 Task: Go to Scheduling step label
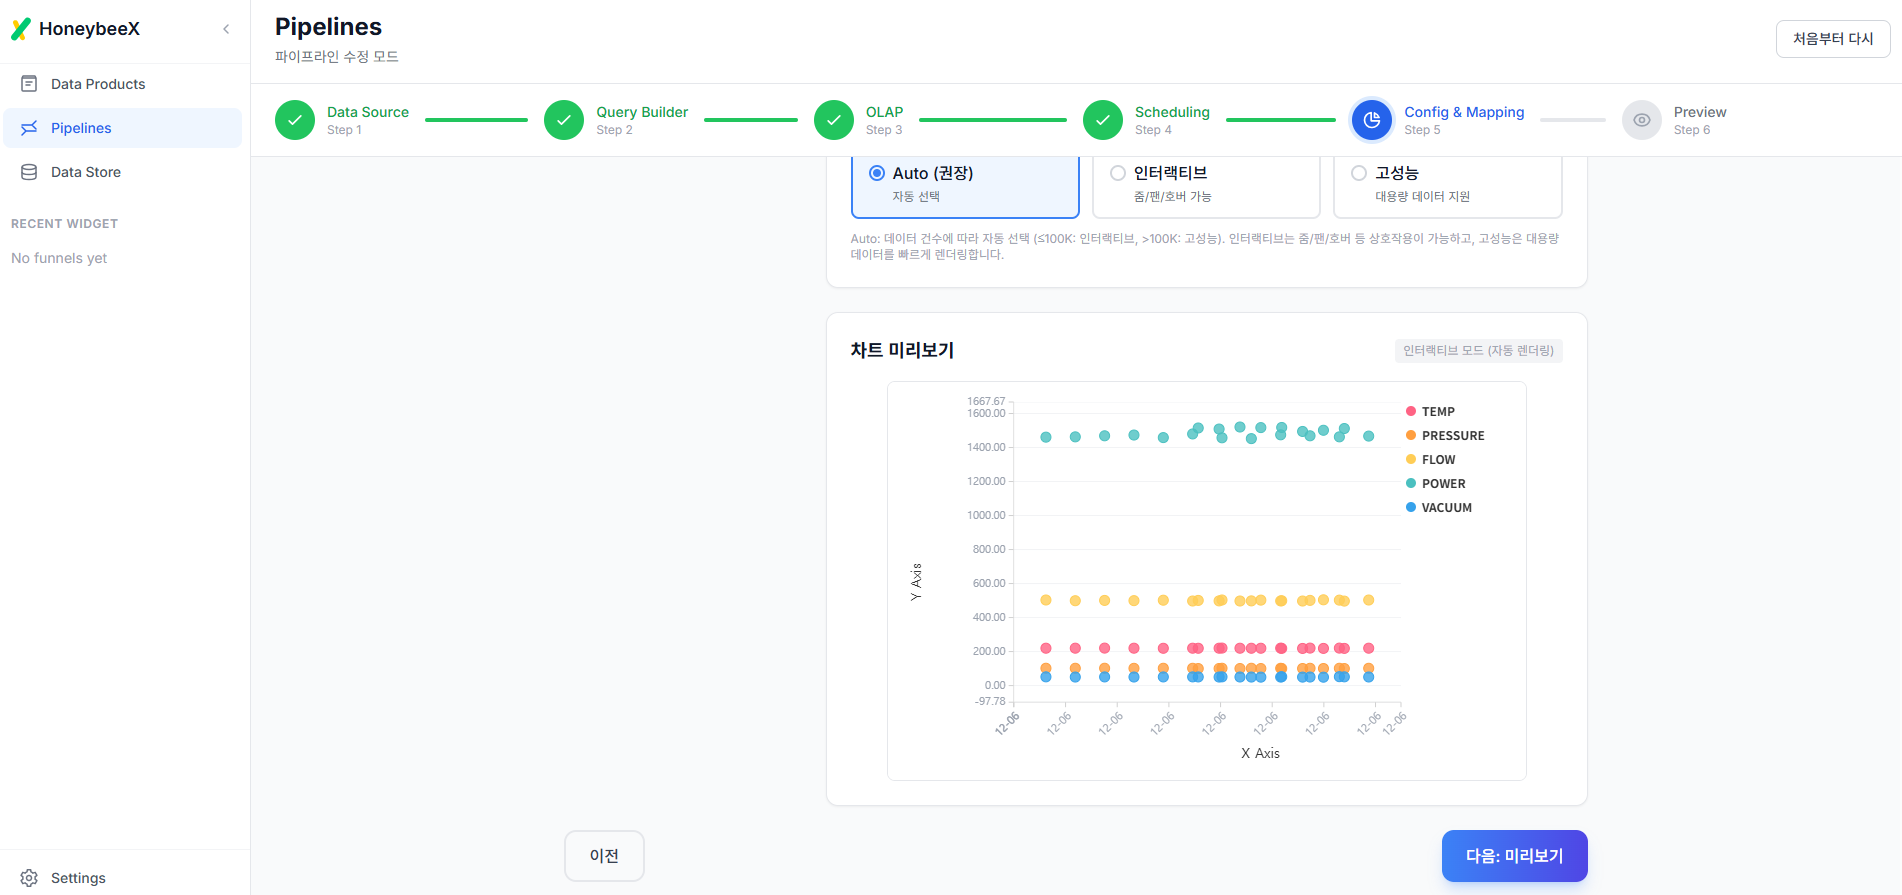[x=1172, y=112]
